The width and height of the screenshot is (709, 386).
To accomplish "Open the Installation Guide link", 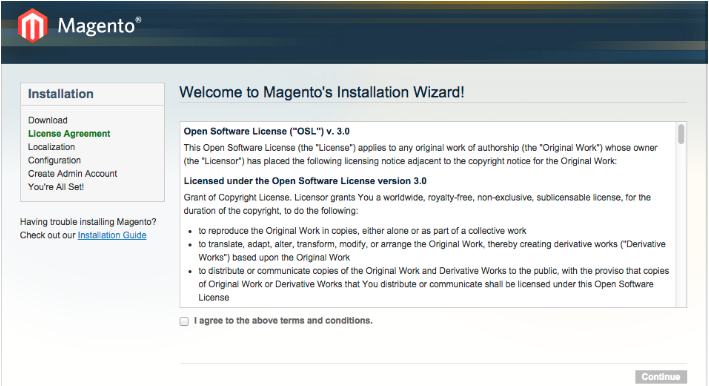I will 112,235.
